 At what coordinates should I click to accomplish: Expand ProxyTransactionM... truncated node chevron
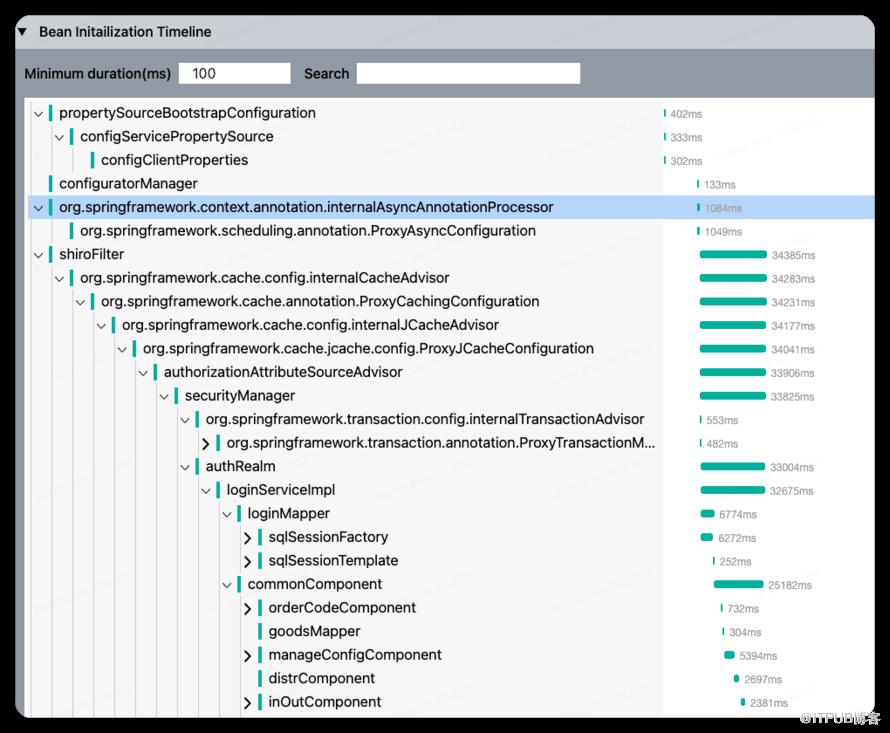[x=205, y=443]
